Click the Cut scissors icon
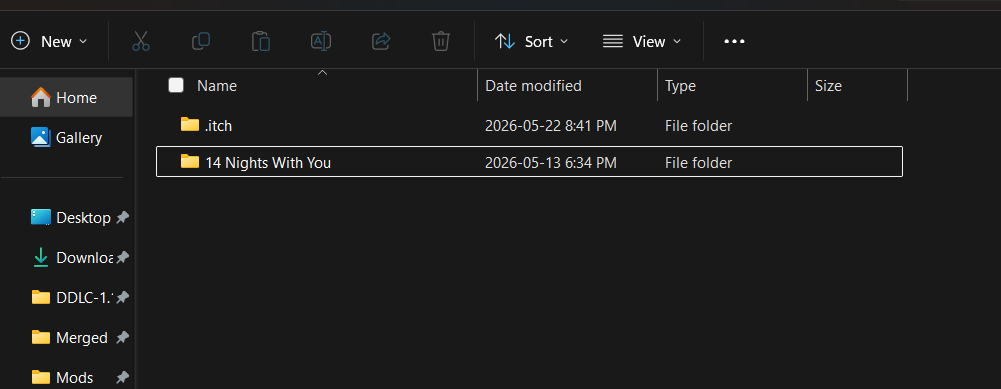The width and height of the screenshot is (1001, 389). [140, 42]
